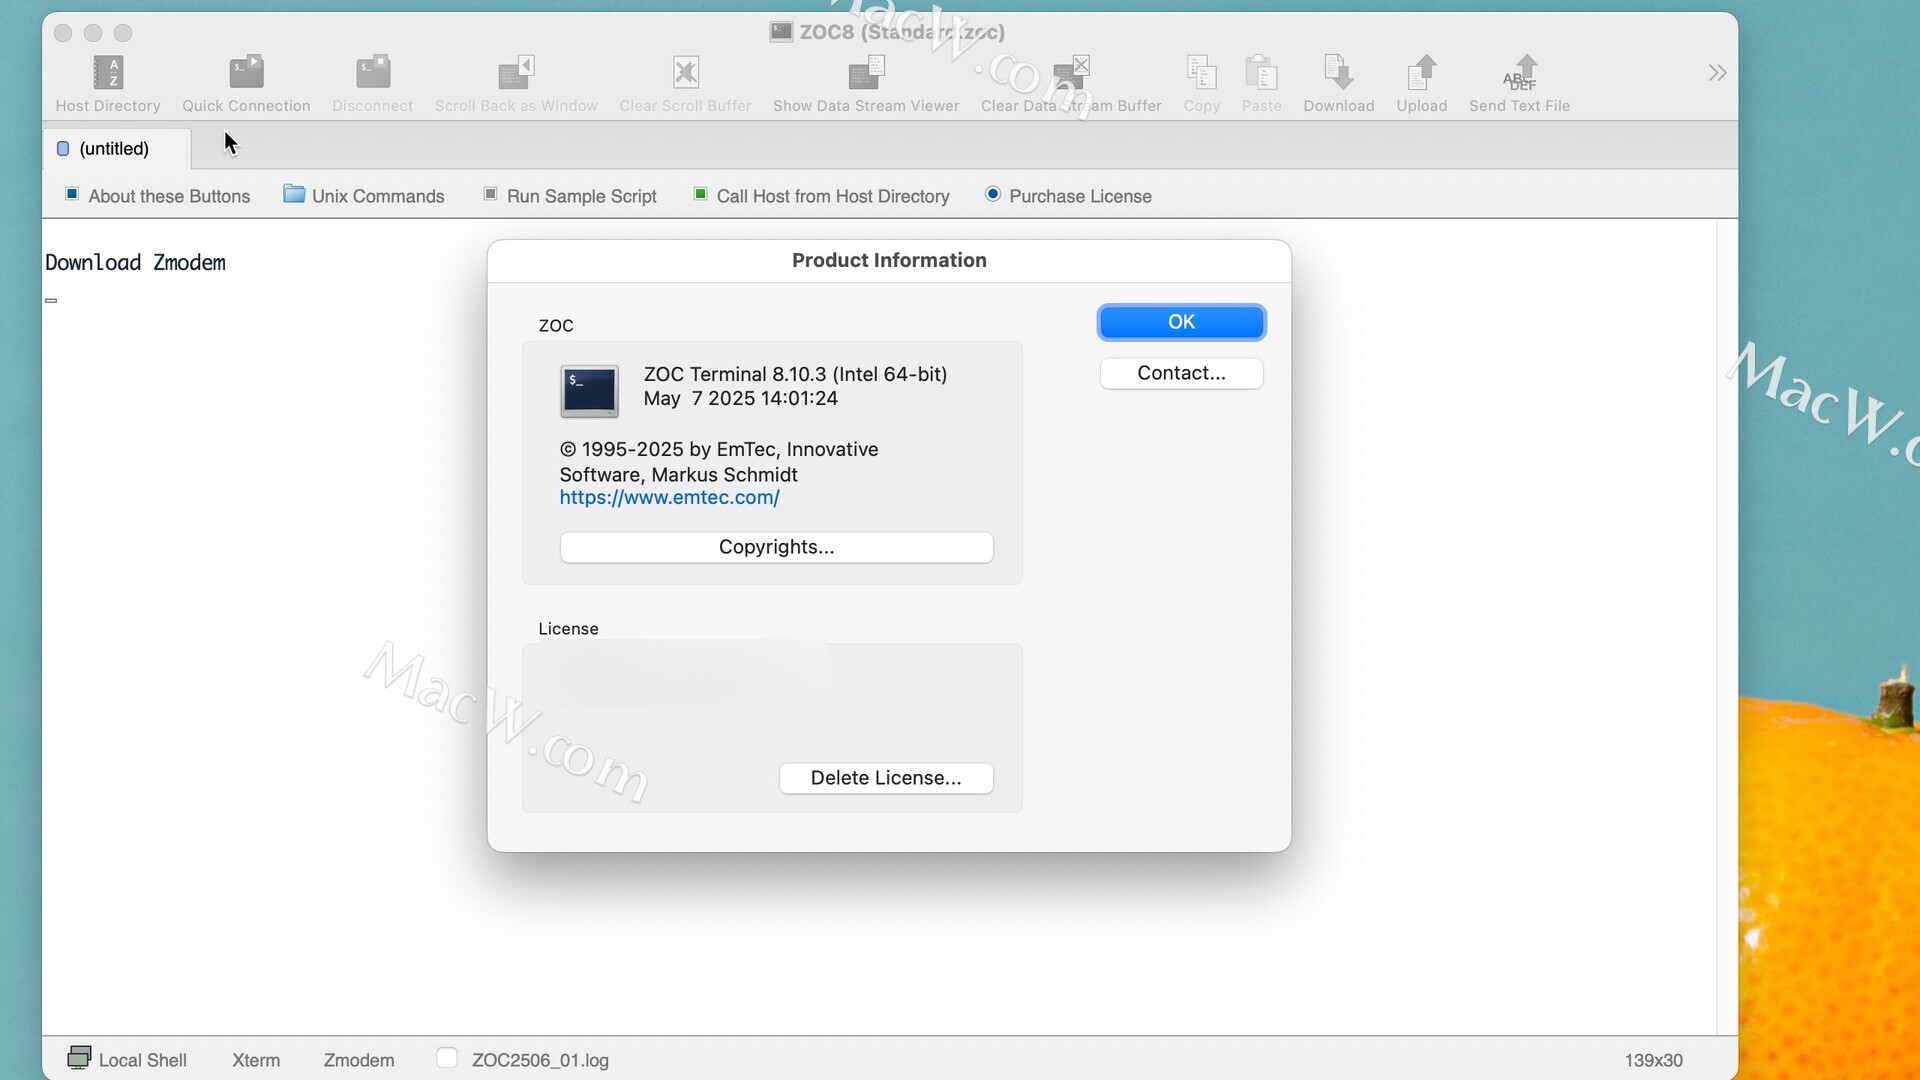Click the Contact... button

pyautogui.click(x=1181, y=373)
